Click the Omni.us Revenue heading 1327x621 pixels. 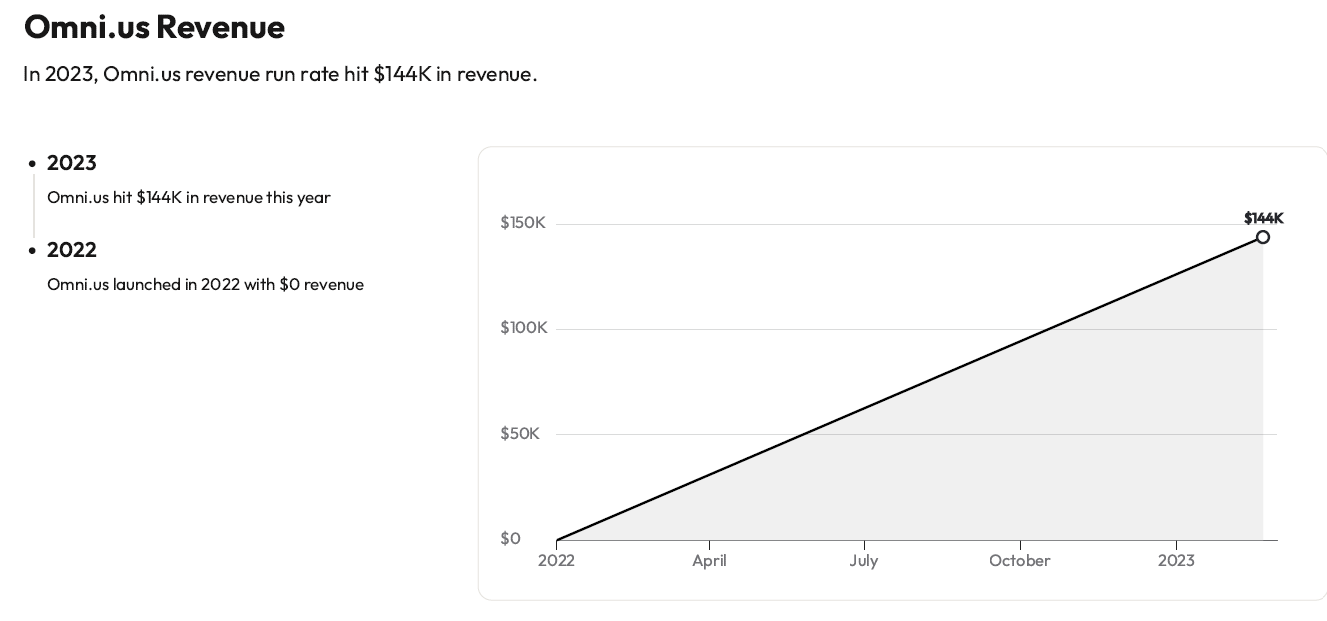[154, 27]
